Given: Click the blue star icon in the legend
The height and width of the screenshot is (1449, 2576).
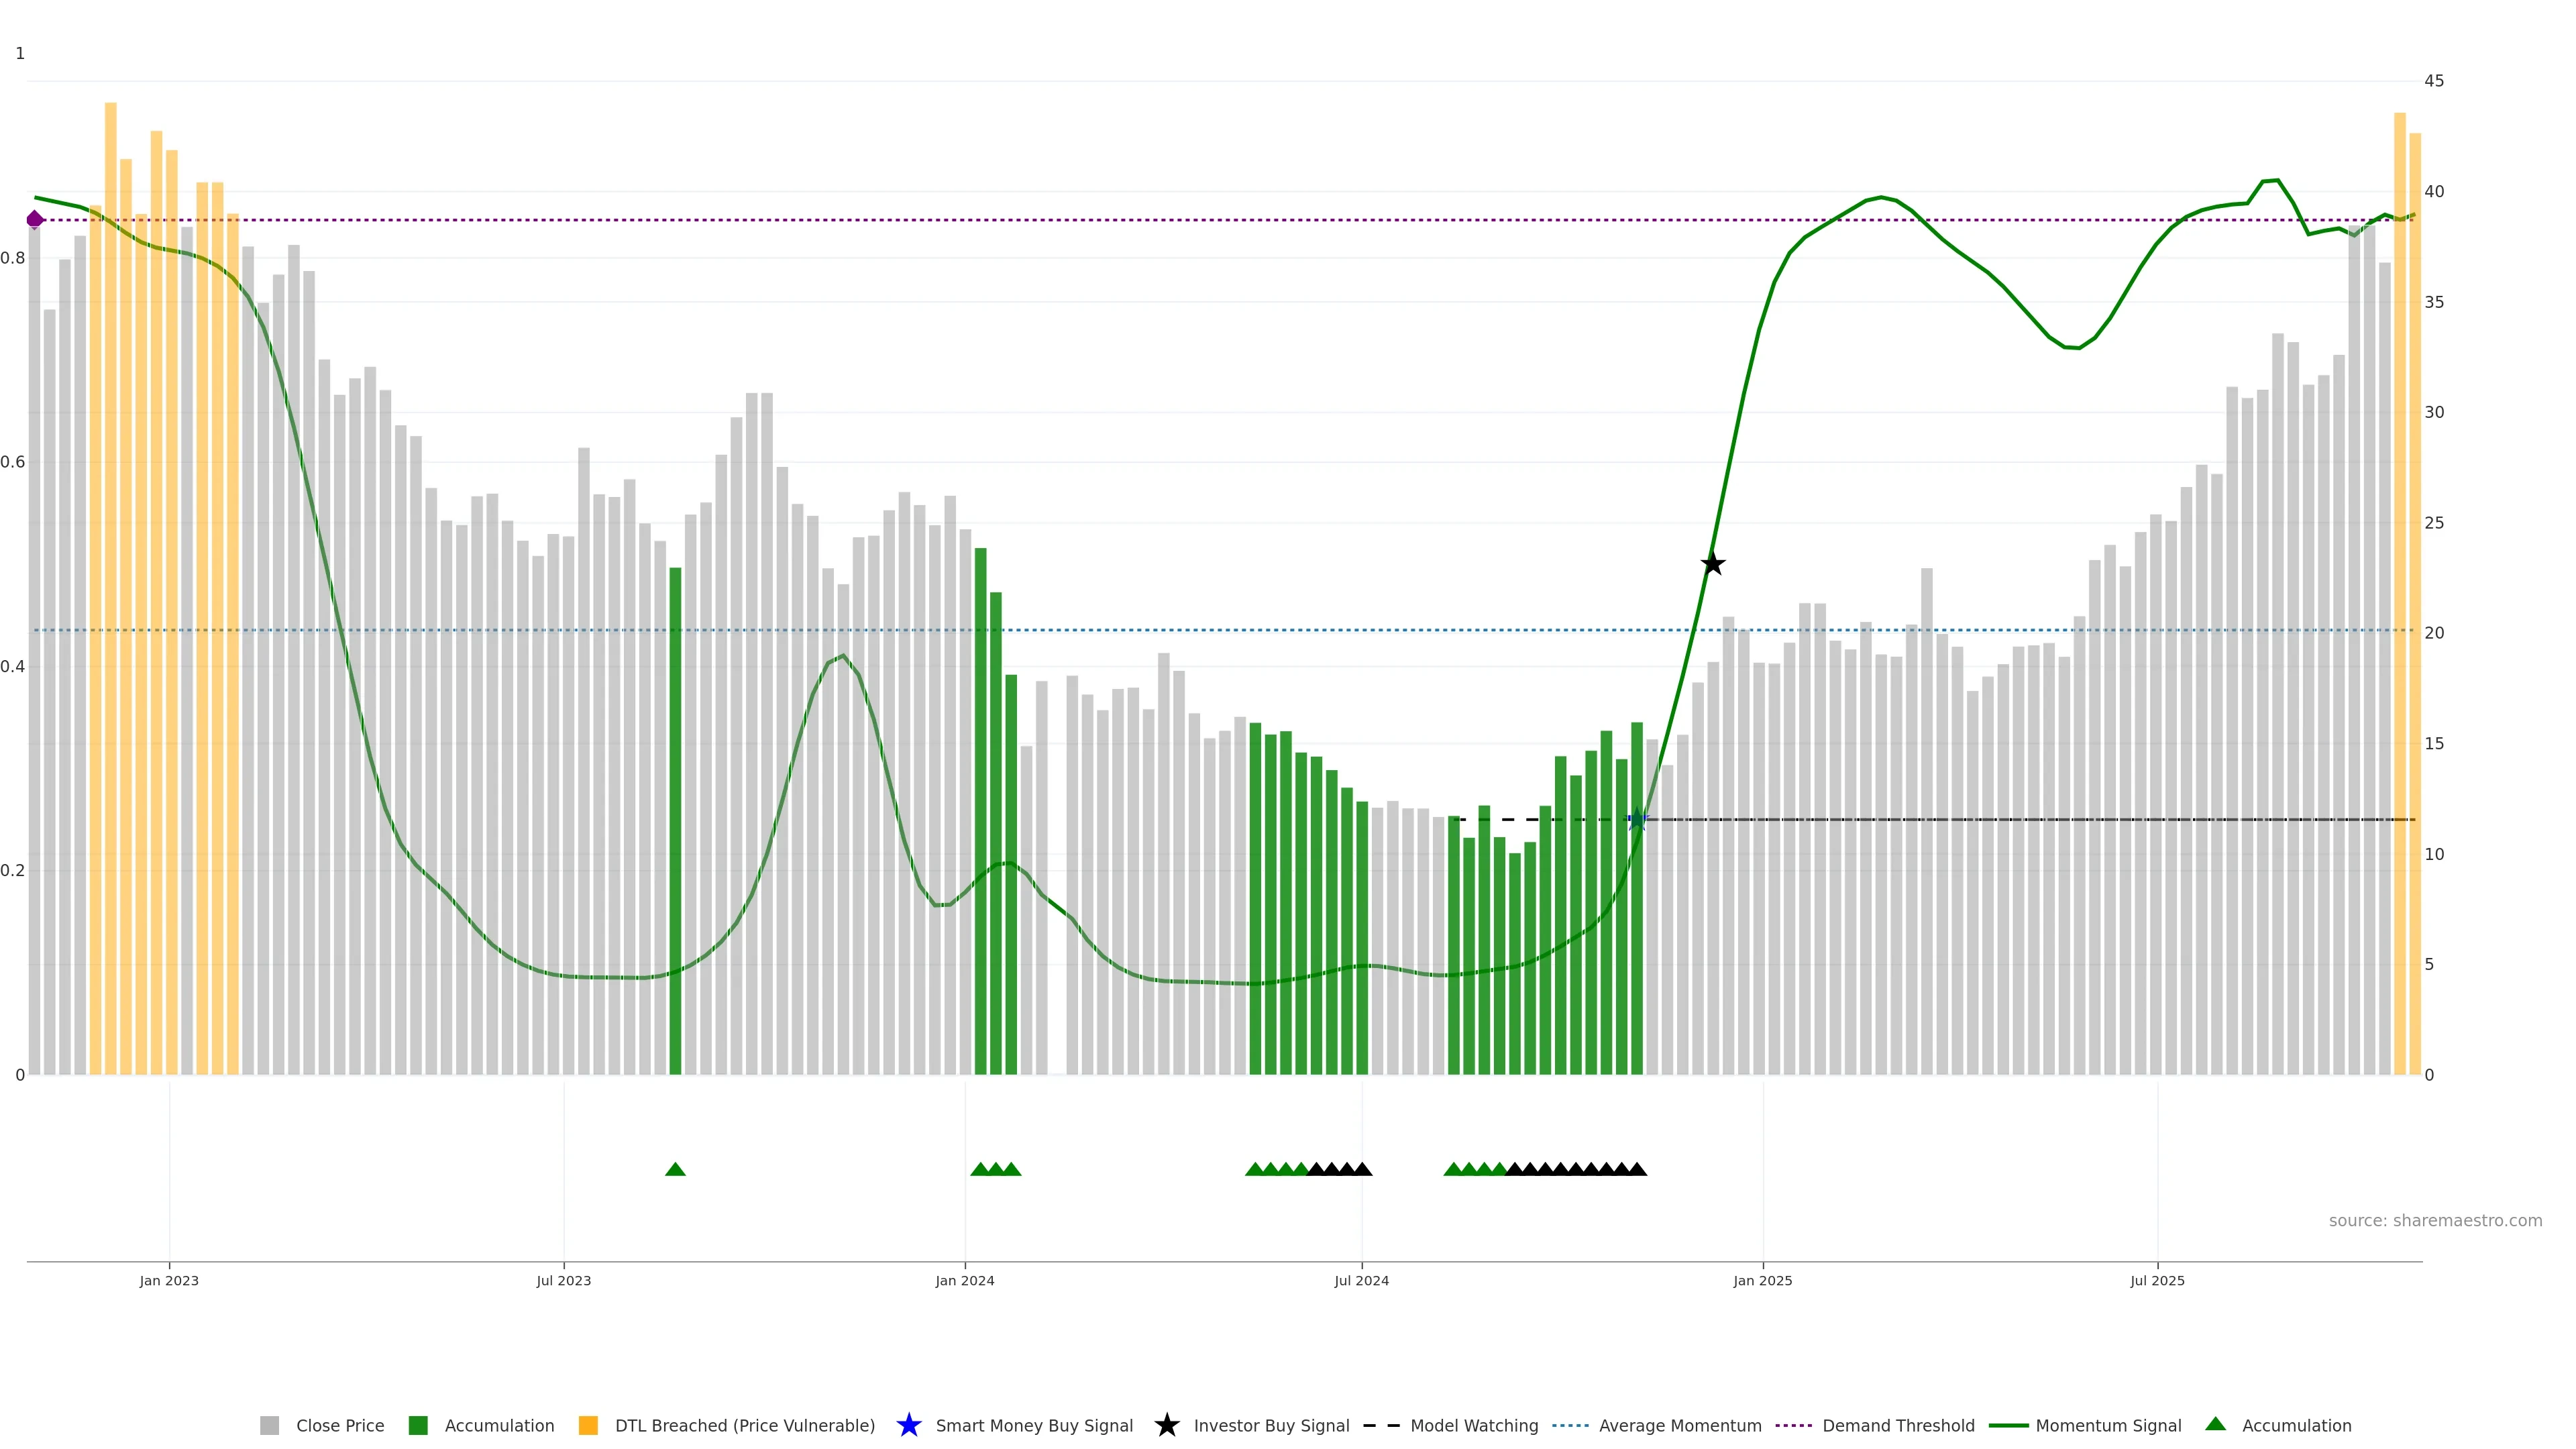Looking at the screenshot, I should (908, 1425).
